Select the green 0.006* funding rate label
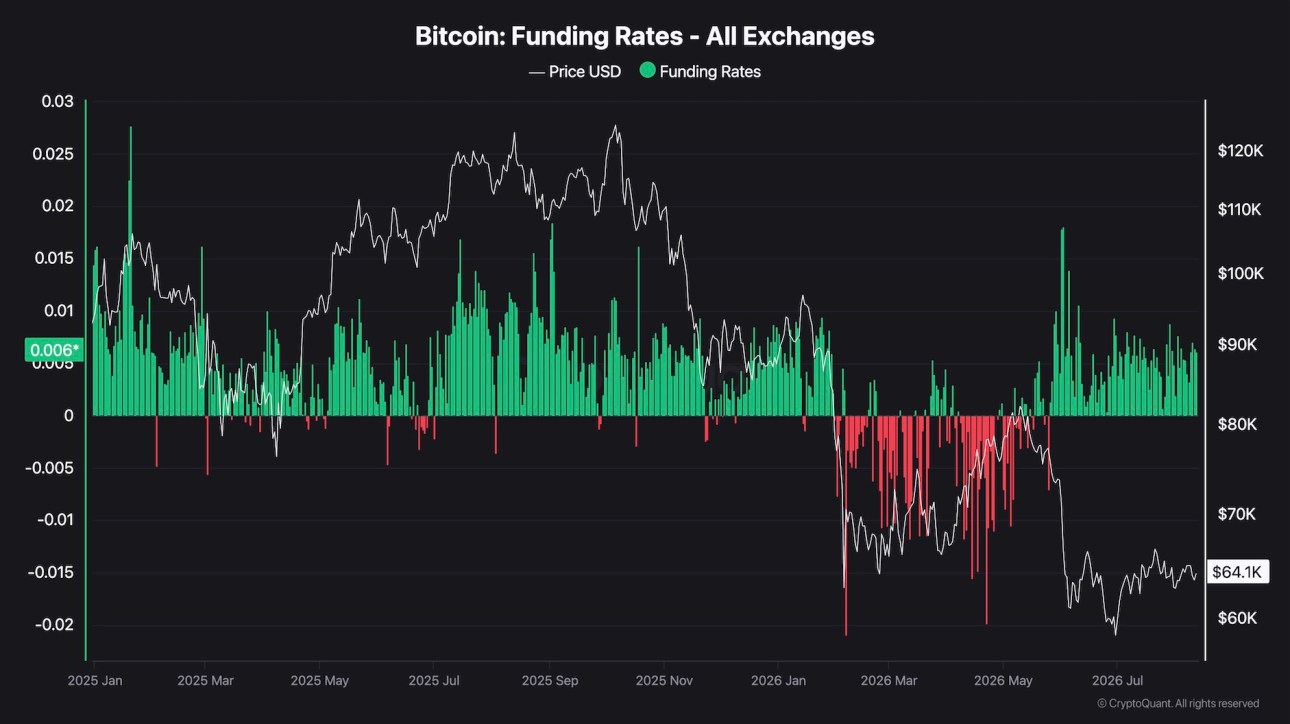Screen dimensions: 1290x724 [53, 350]
